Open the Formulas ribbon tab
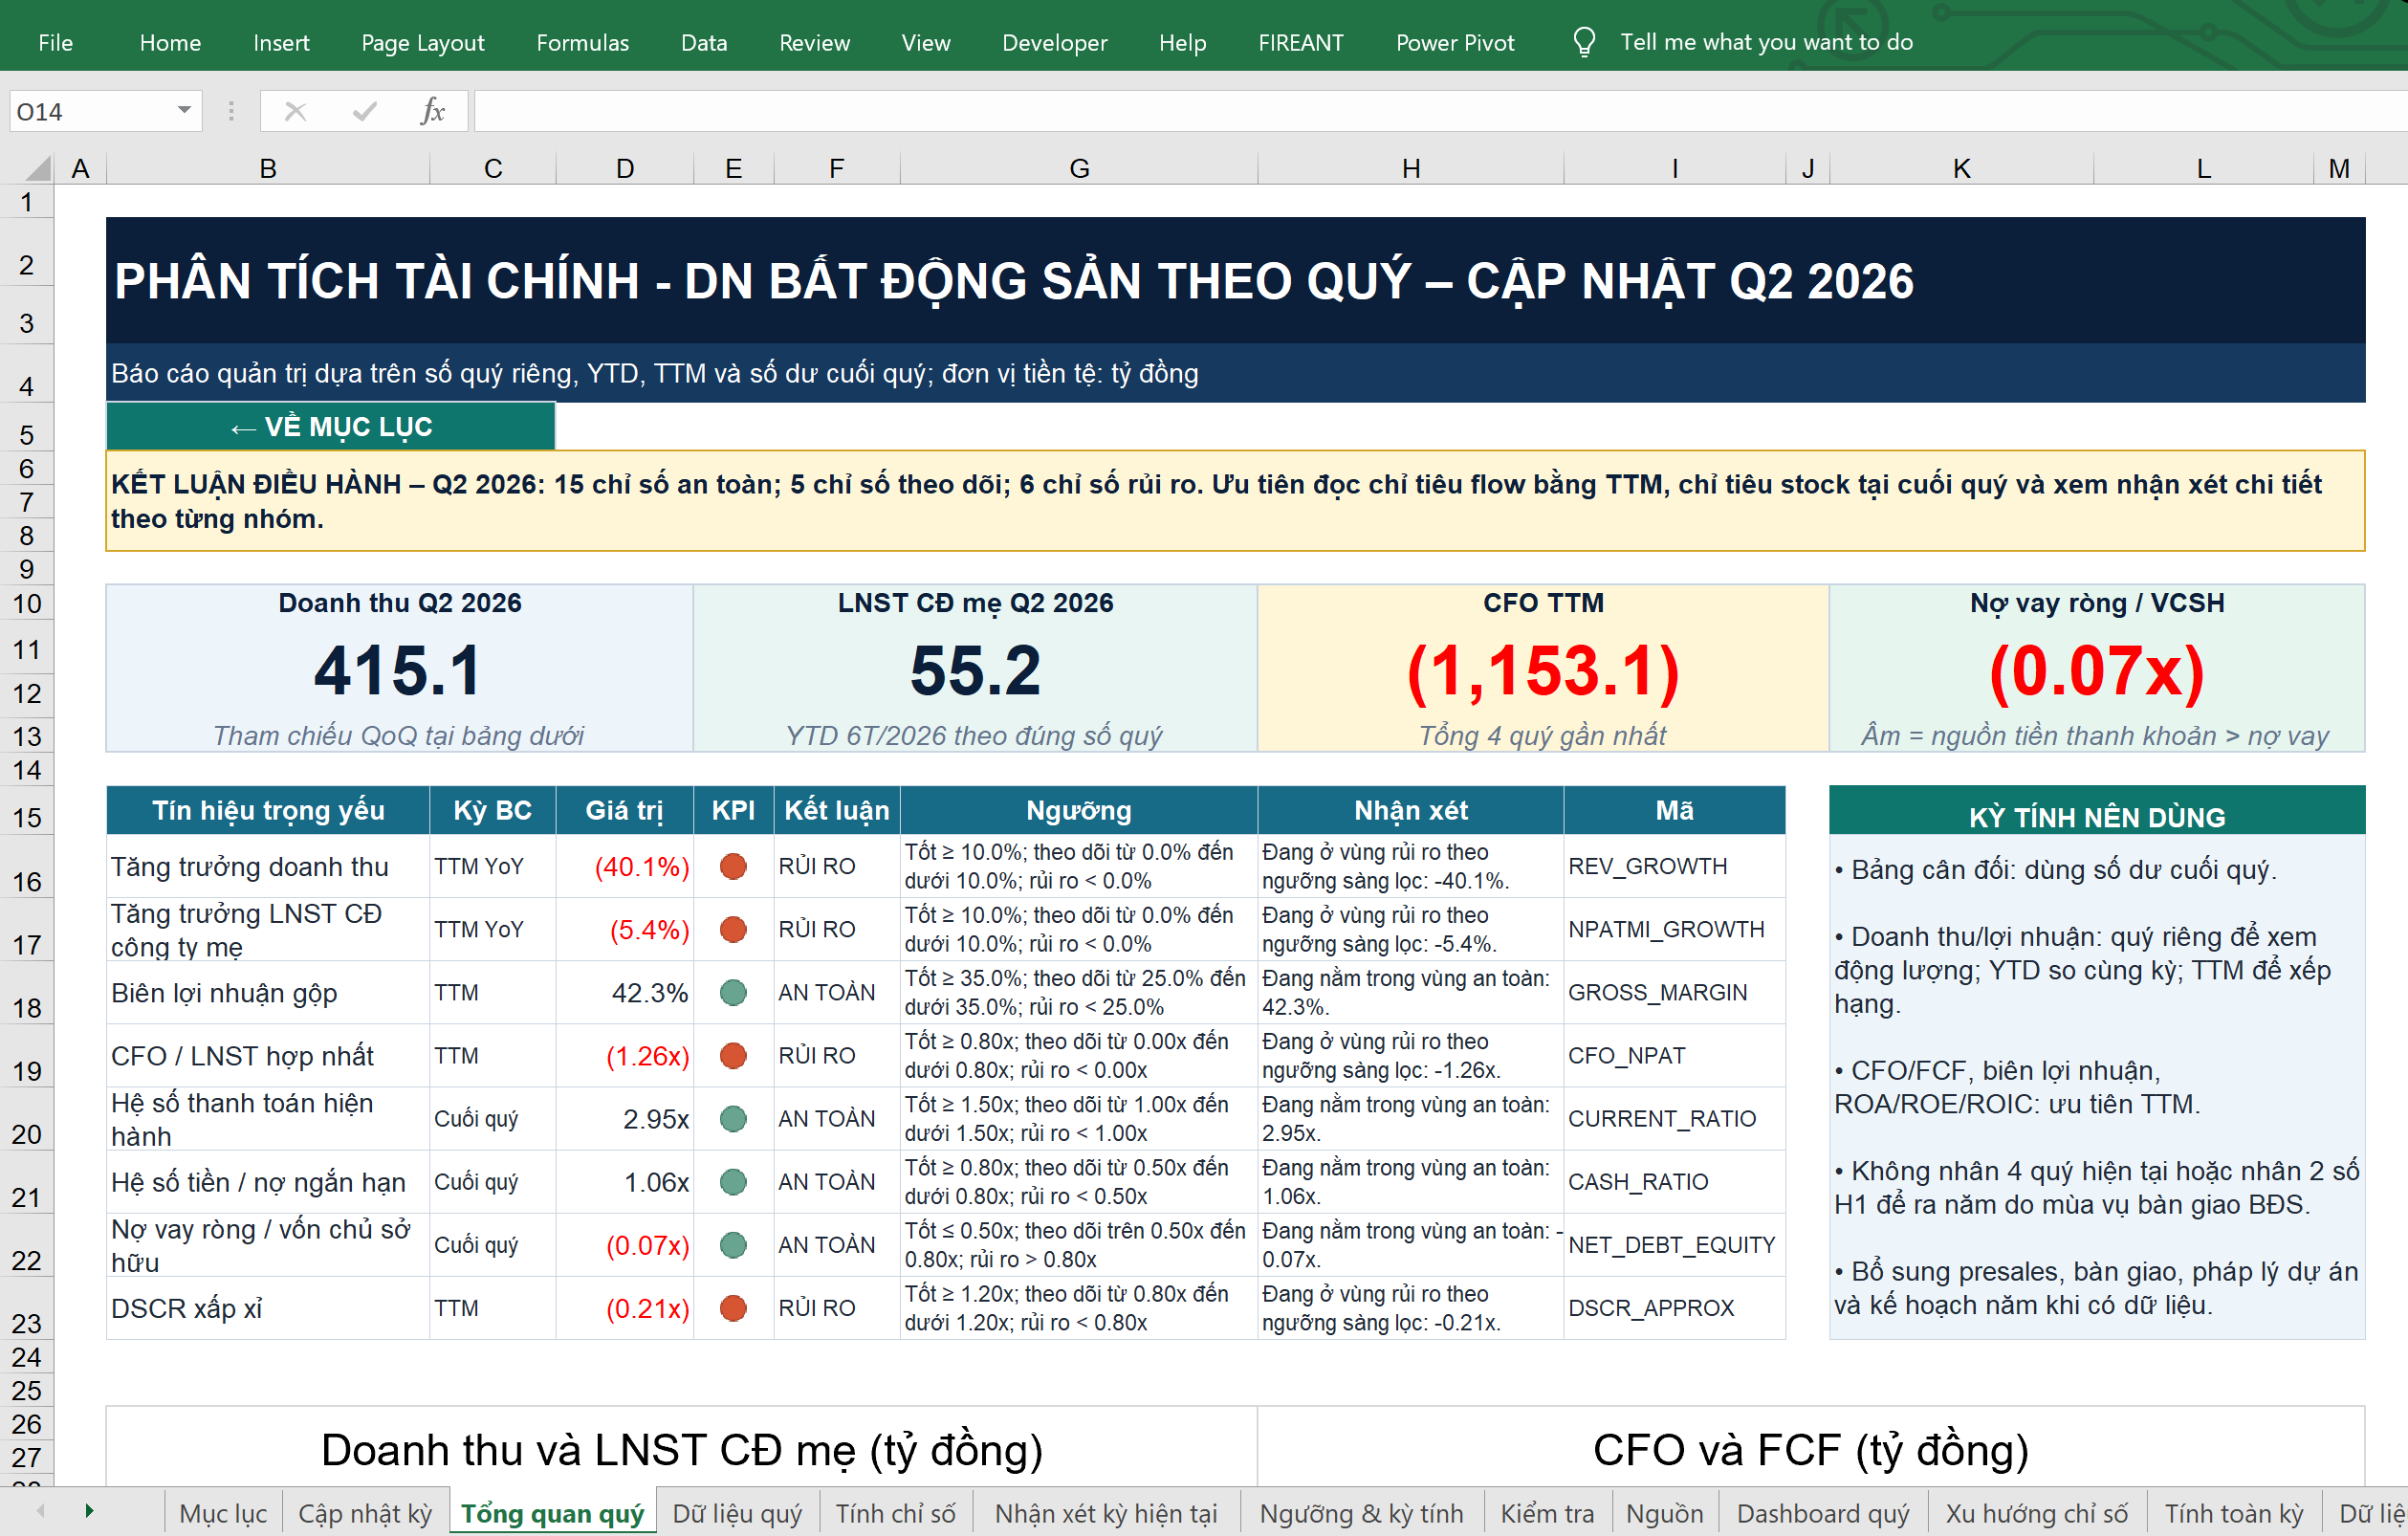This screenshot has height=1536, width=2408. click(x=582, y=42)
